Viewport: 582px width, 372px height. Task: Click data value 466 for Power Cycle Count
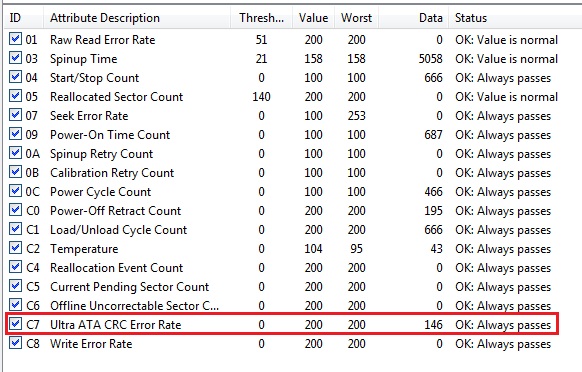click(434, 192)
